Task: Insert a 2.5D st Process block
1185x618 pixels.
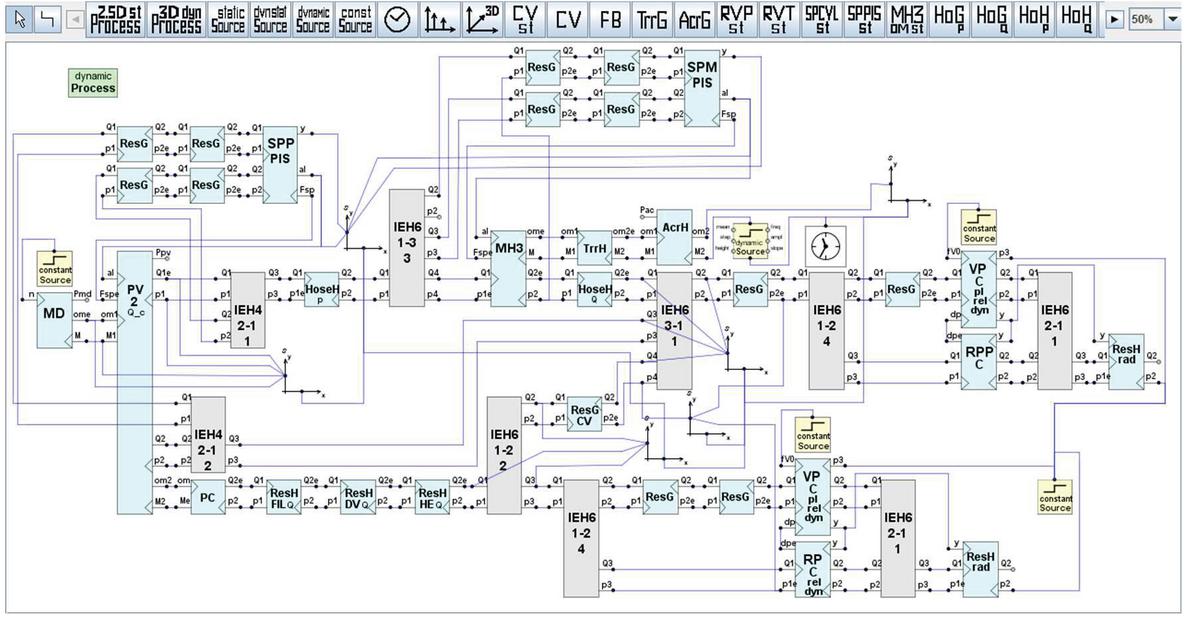Action: click(x=115, y=20)
